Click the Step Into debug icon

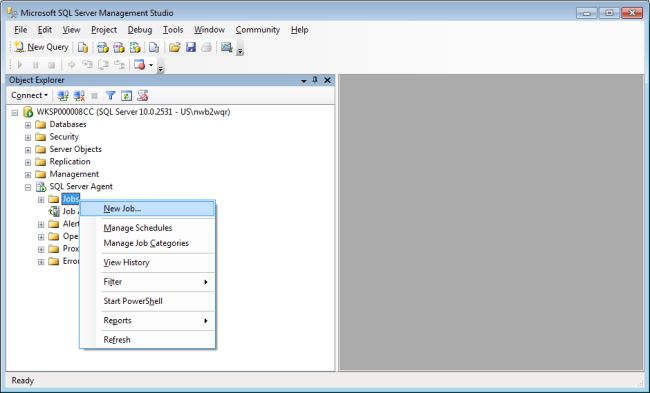[x=87, y=65]
